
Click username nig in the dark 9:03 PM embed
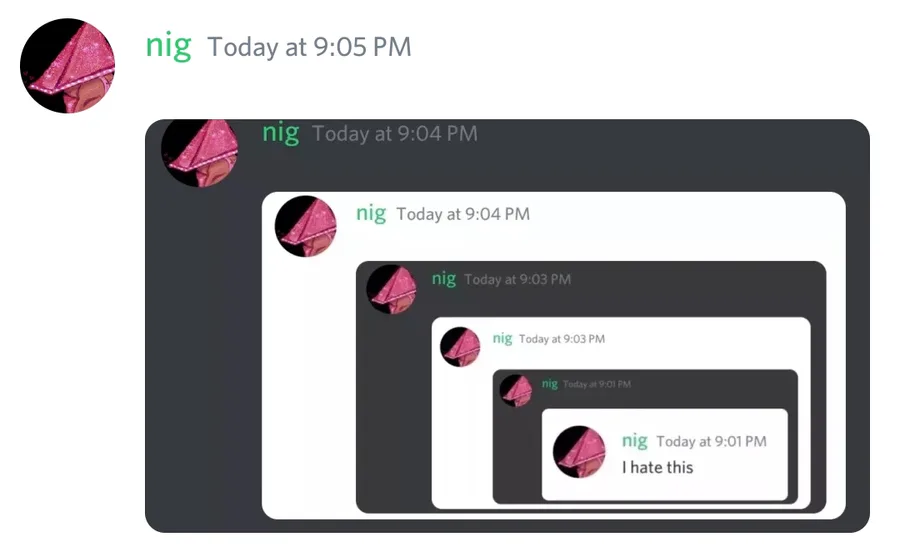pos(444,279)
